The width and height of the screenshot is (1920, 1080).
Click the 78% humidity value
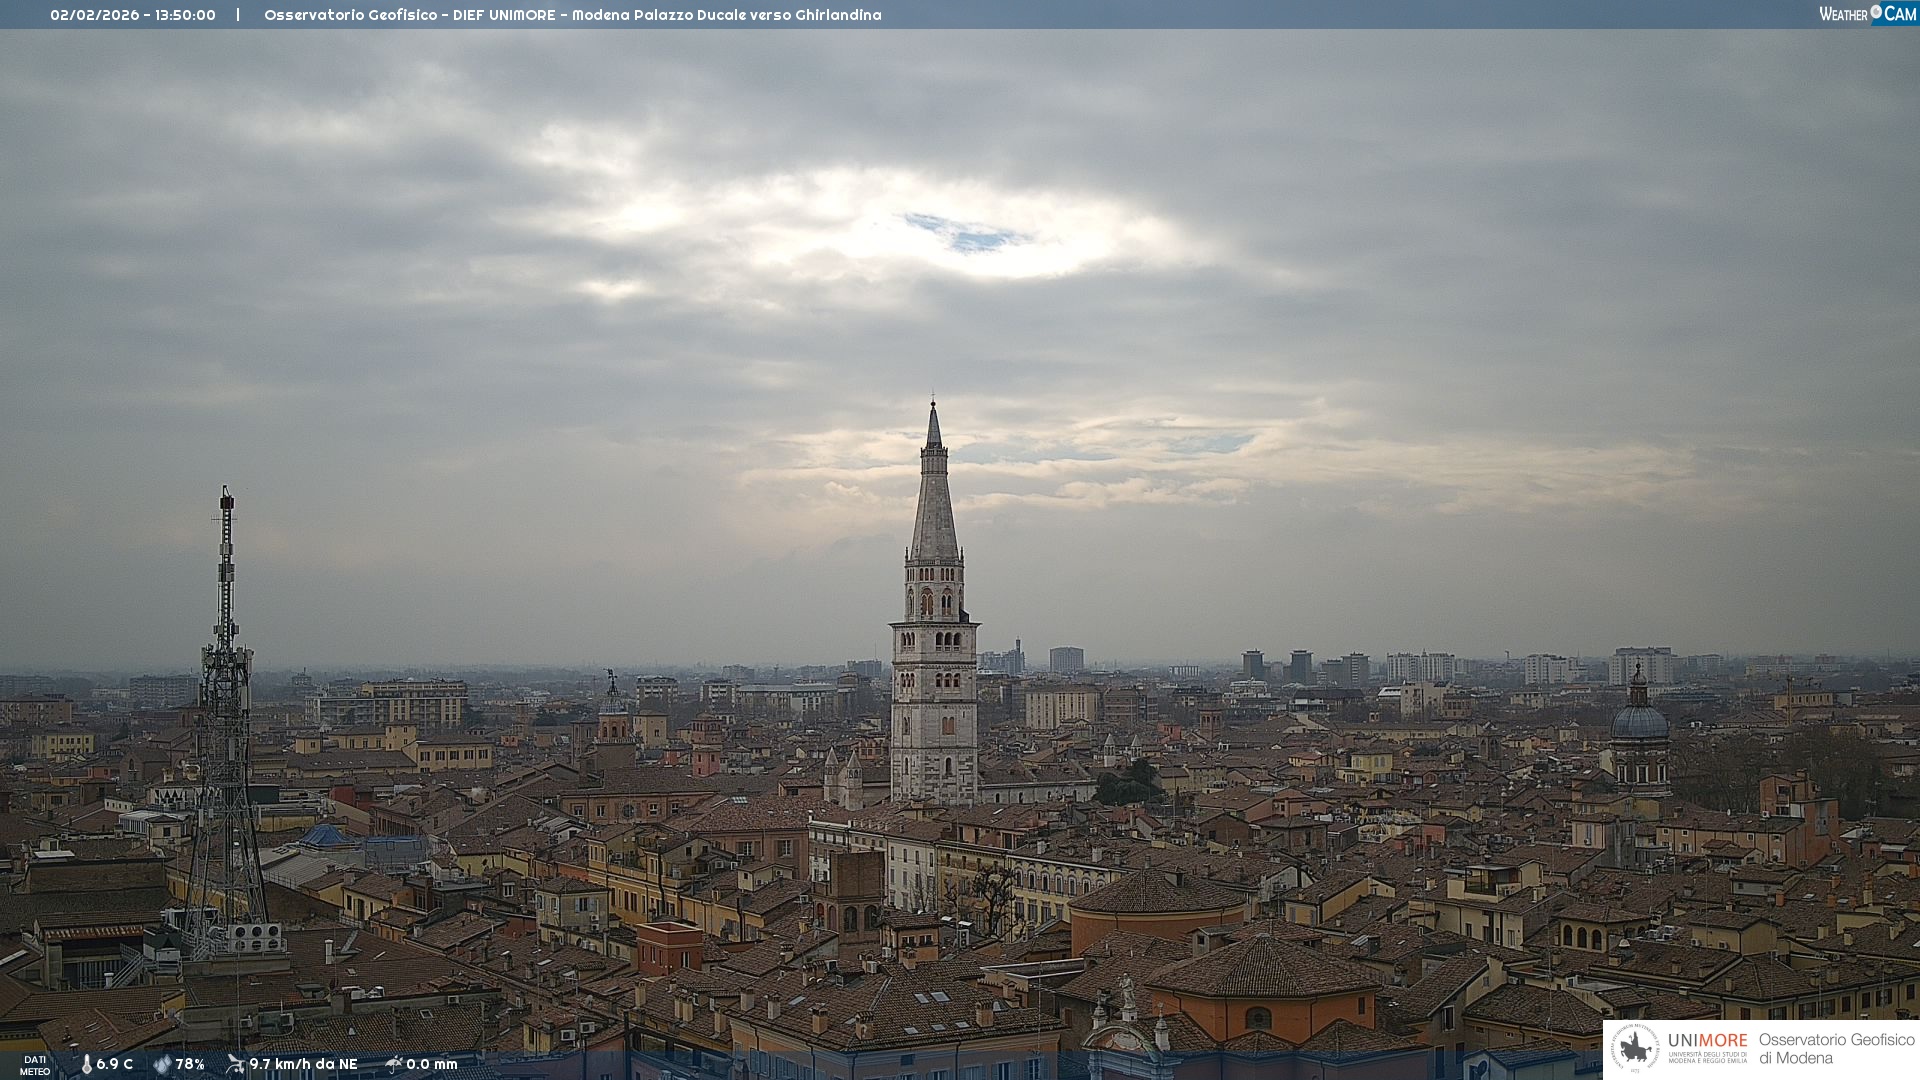190,1064
